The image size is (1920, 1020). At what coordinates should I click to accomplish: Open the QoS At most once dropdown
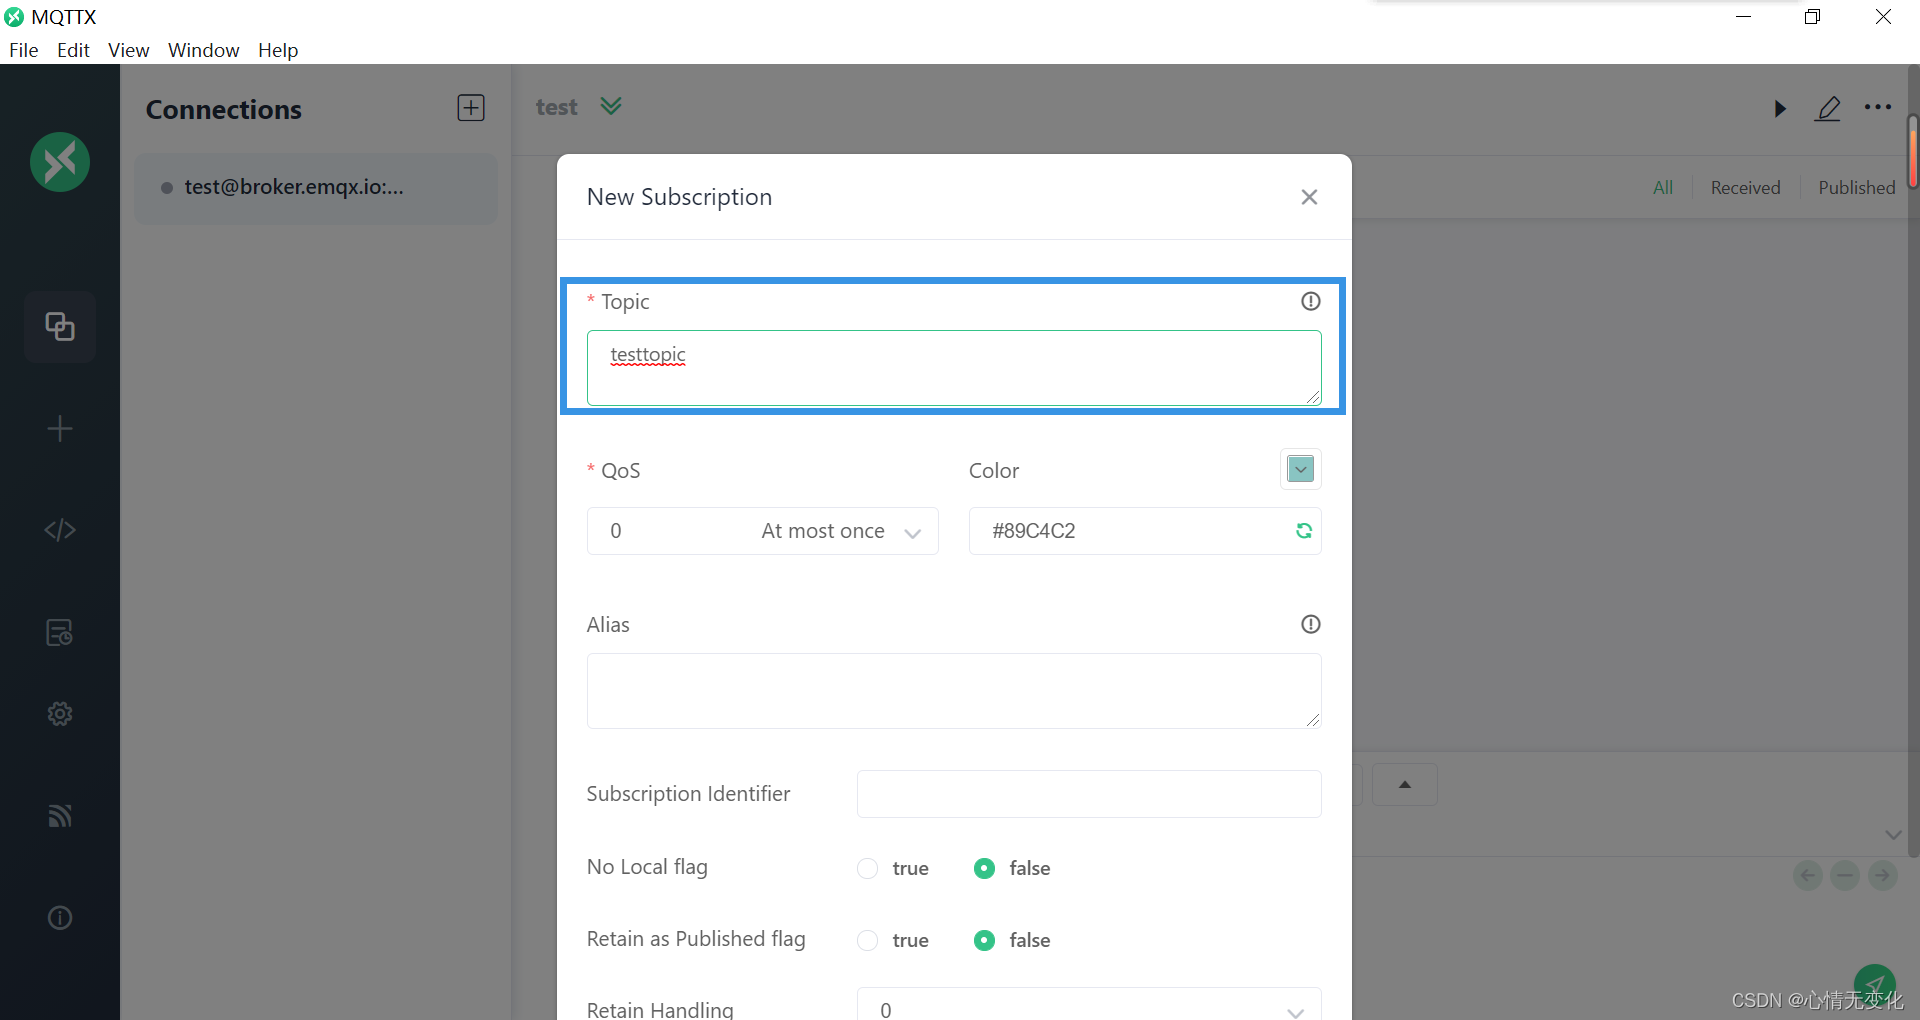click(763, 531)
